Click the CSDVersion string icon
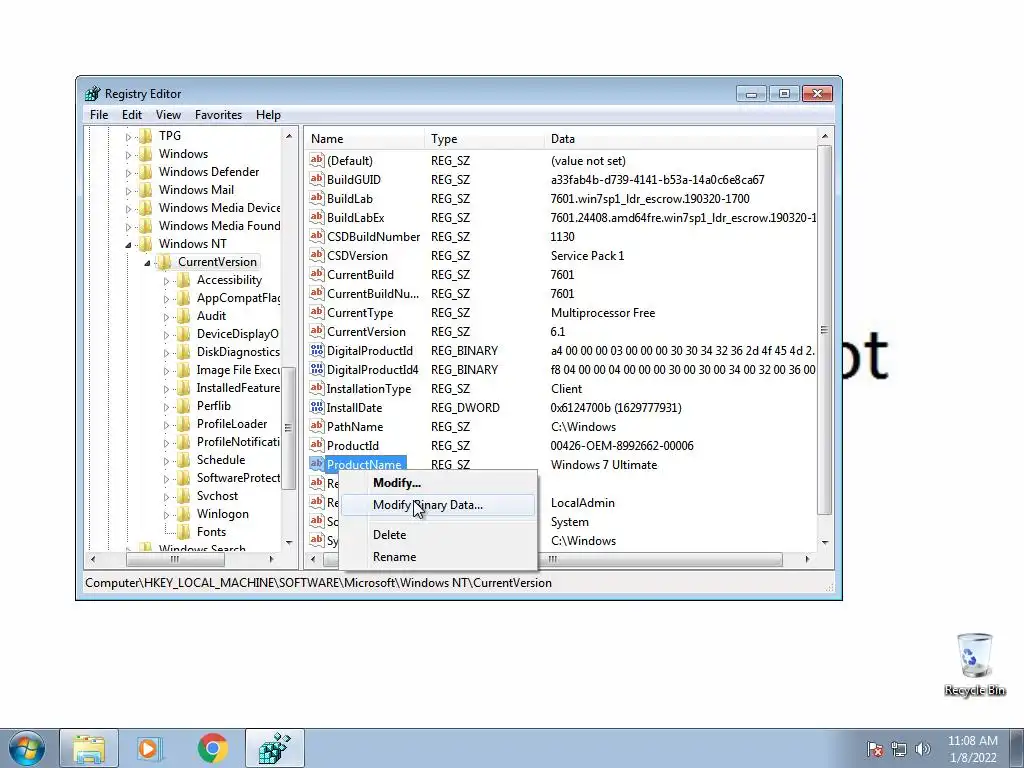 pos(317,255)
